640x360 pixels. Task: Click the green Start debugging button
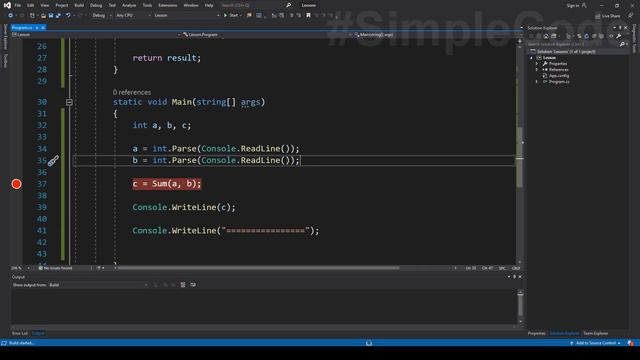(231, 16)
